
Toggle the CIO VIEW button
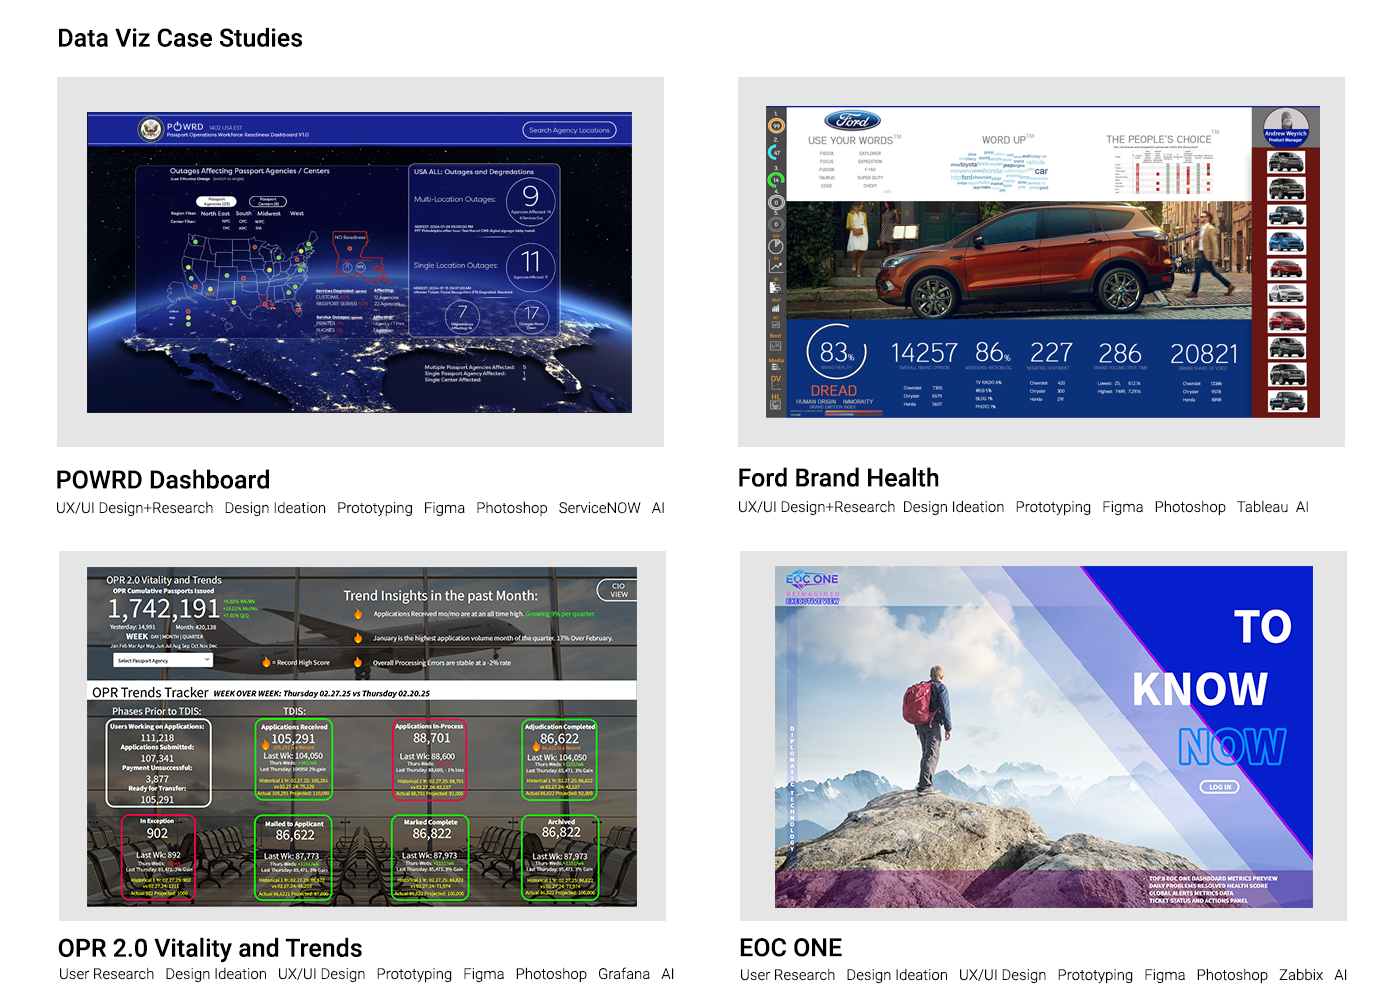pos(618,590)
